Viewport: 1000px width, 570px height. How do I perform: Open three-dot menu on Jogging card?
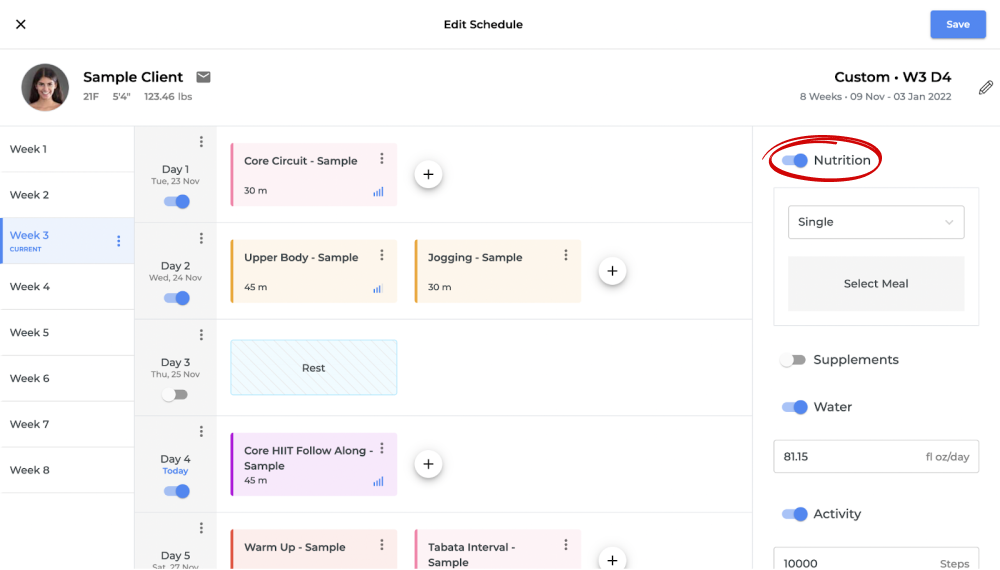565,256
